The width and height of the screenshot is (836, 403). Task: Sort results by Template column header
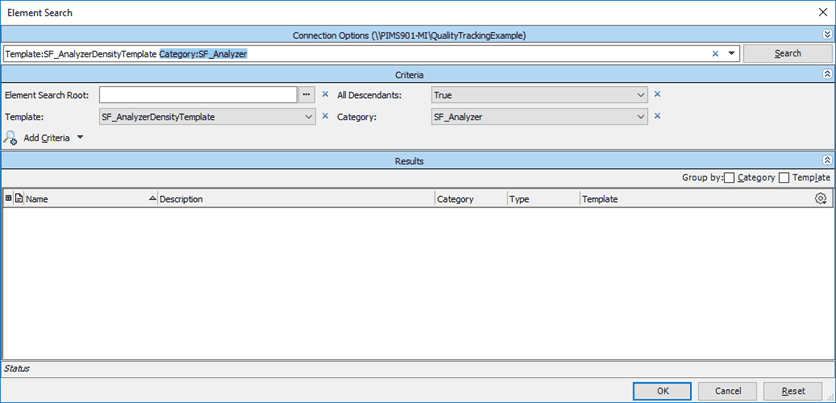click(x=696, y=199)
